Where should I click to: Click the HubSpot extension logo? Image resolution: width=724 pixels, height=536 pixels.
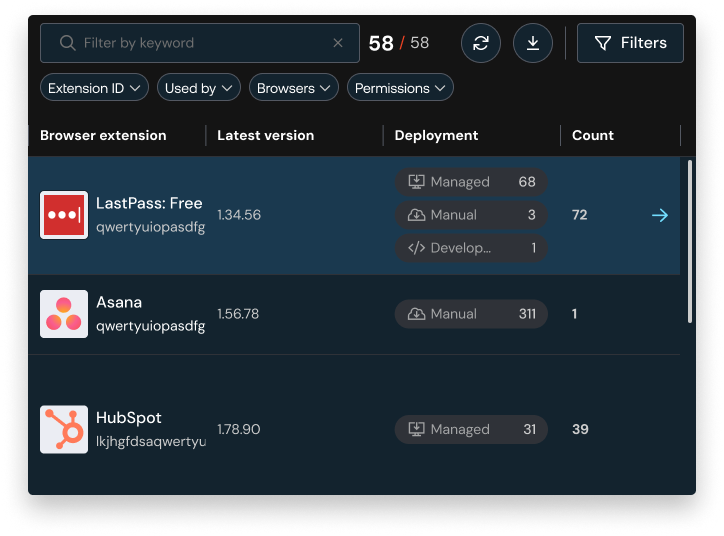(64, 429)
